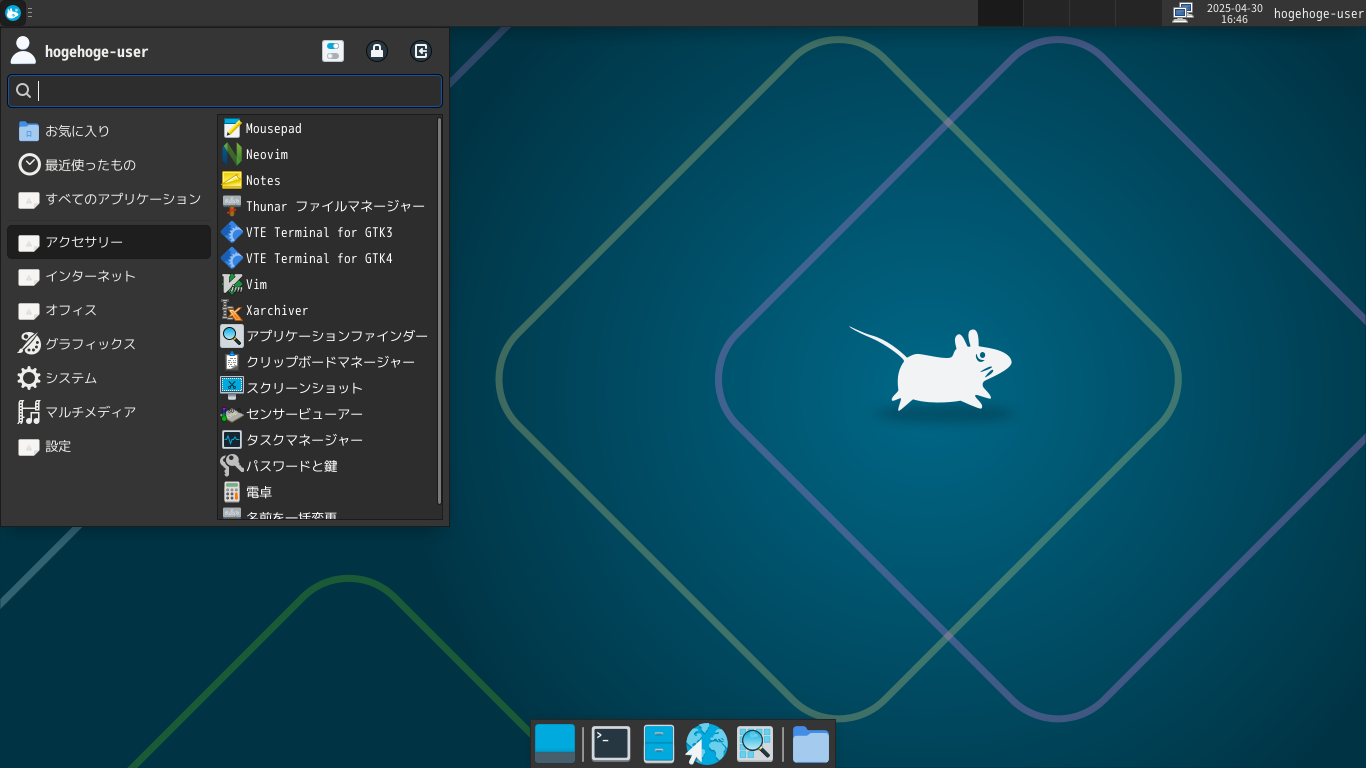Launch Mousepad text editor
The image size is (1366, 768).
pyautogui.click(x=273, y=129)
